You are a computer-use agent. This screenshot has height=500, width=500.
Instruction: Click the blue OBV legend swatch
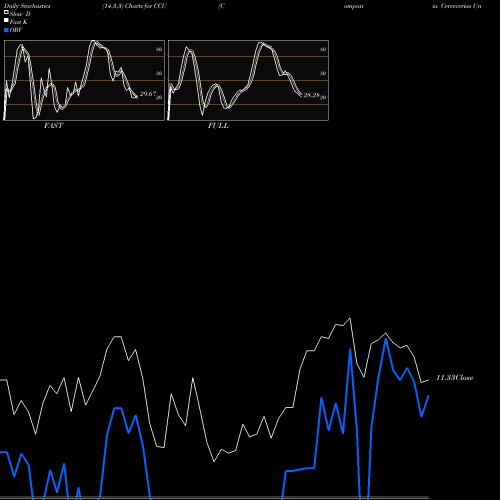[x=6, y=30]
